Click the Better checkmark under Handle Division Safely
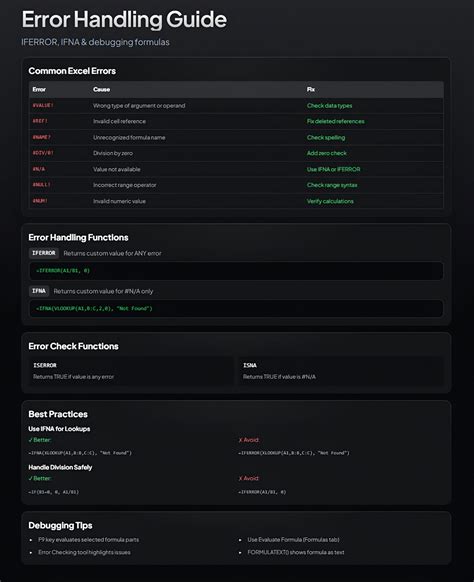The width and height of the screenshot is (474, 582). [40, 478]
